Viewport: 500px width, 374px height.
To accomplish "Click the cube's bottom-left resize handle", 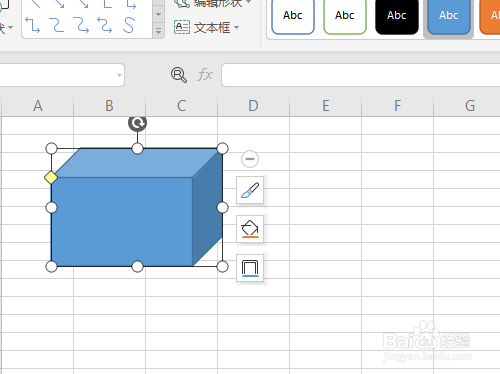I will tap(51, 266).
